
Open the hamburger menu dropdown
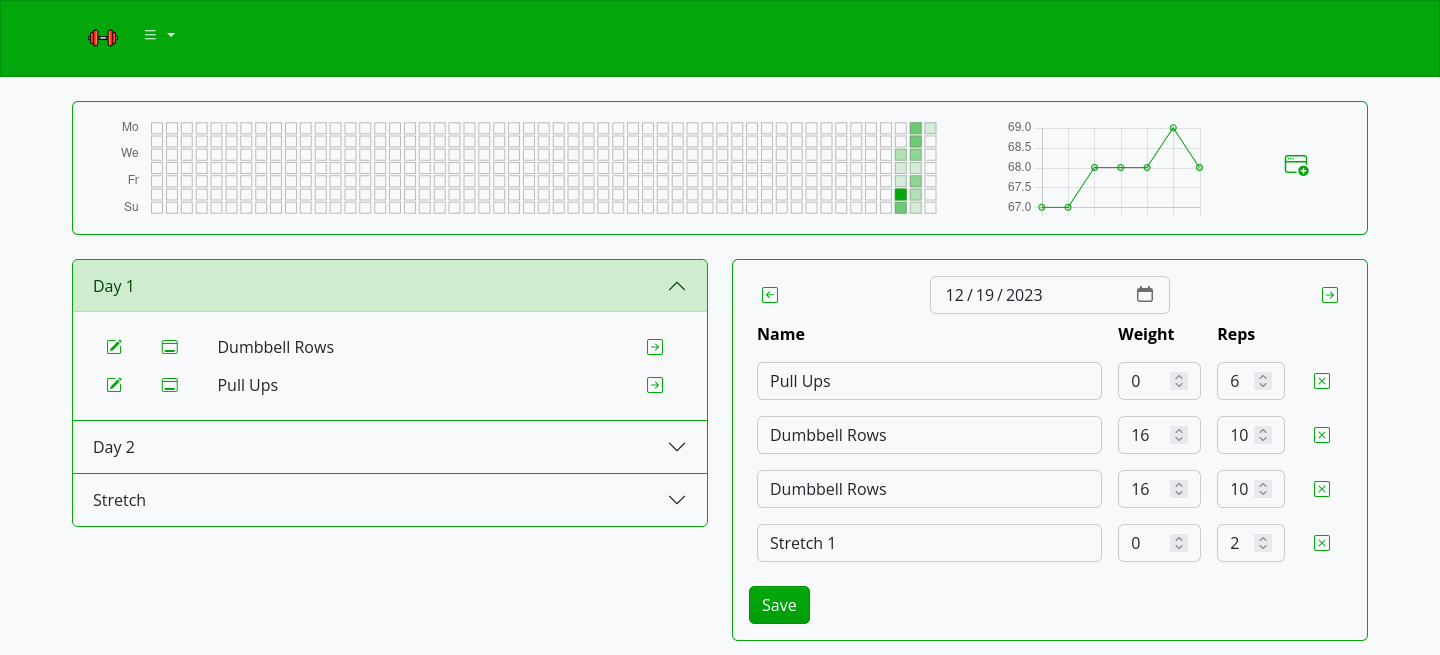(x=159, y=35)
